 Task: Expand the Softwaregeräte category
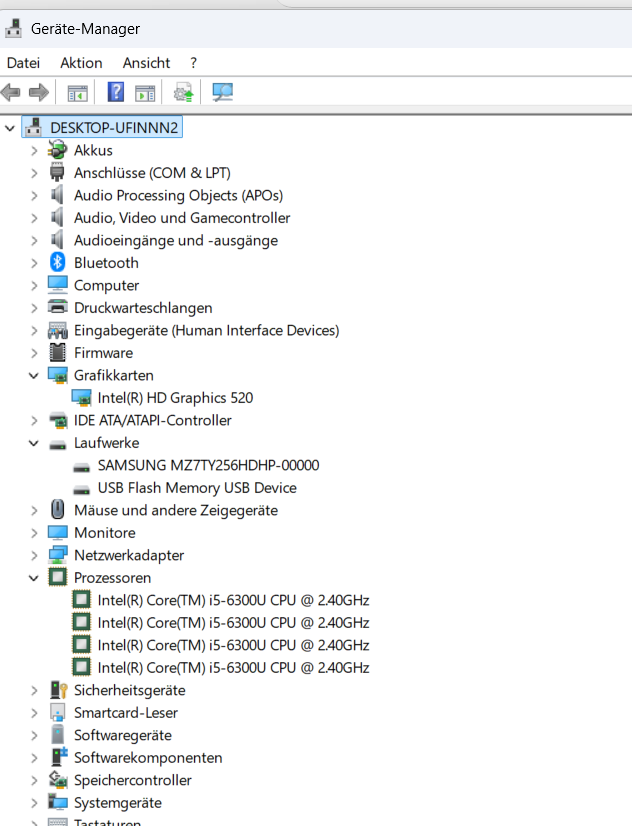tap(34, 735)
